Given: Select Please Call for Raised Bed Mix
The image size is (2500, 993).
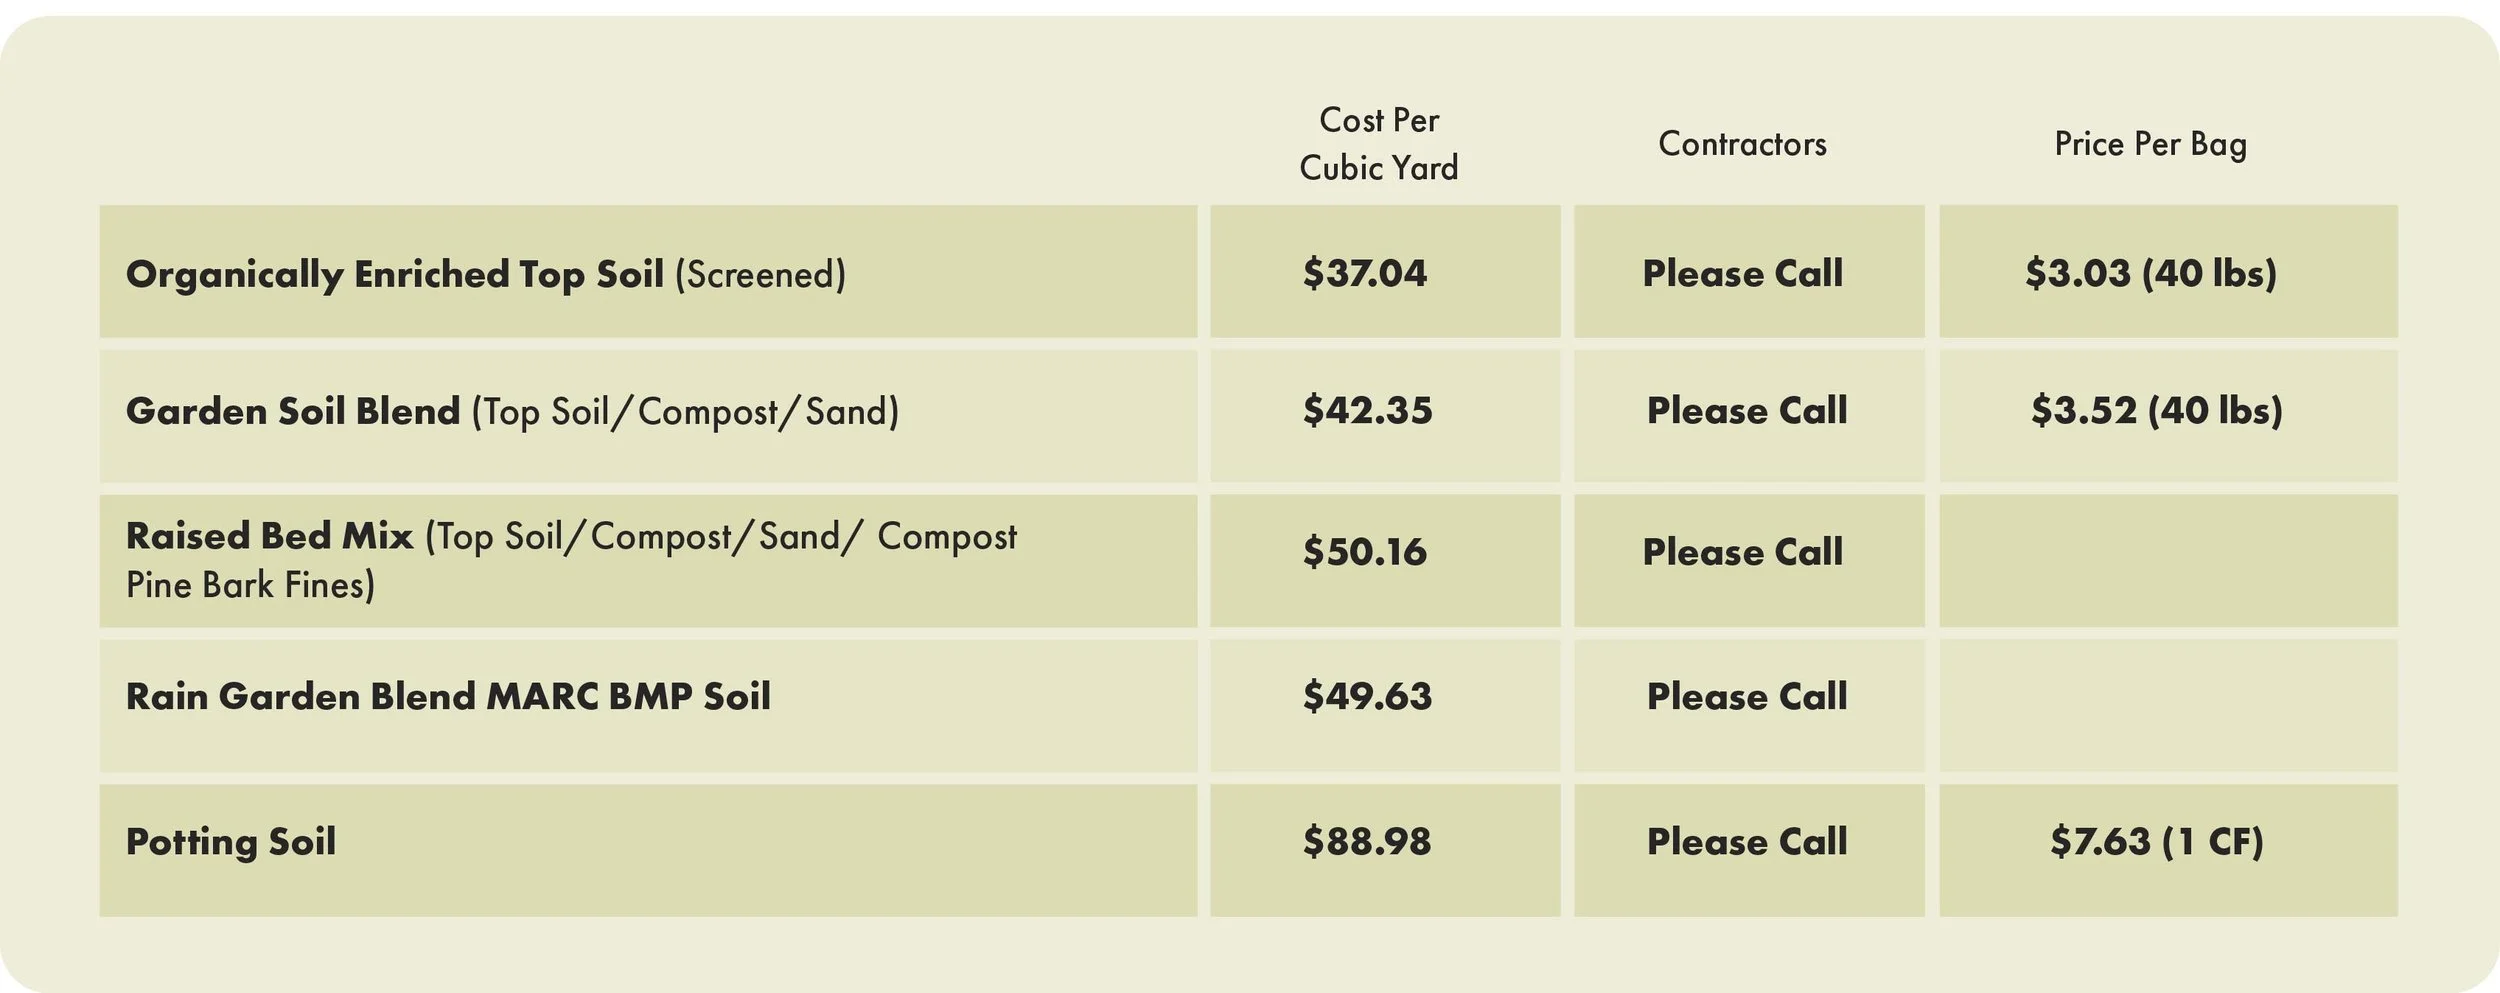Looking at the screenshot, I should (x=1742, y=551).
